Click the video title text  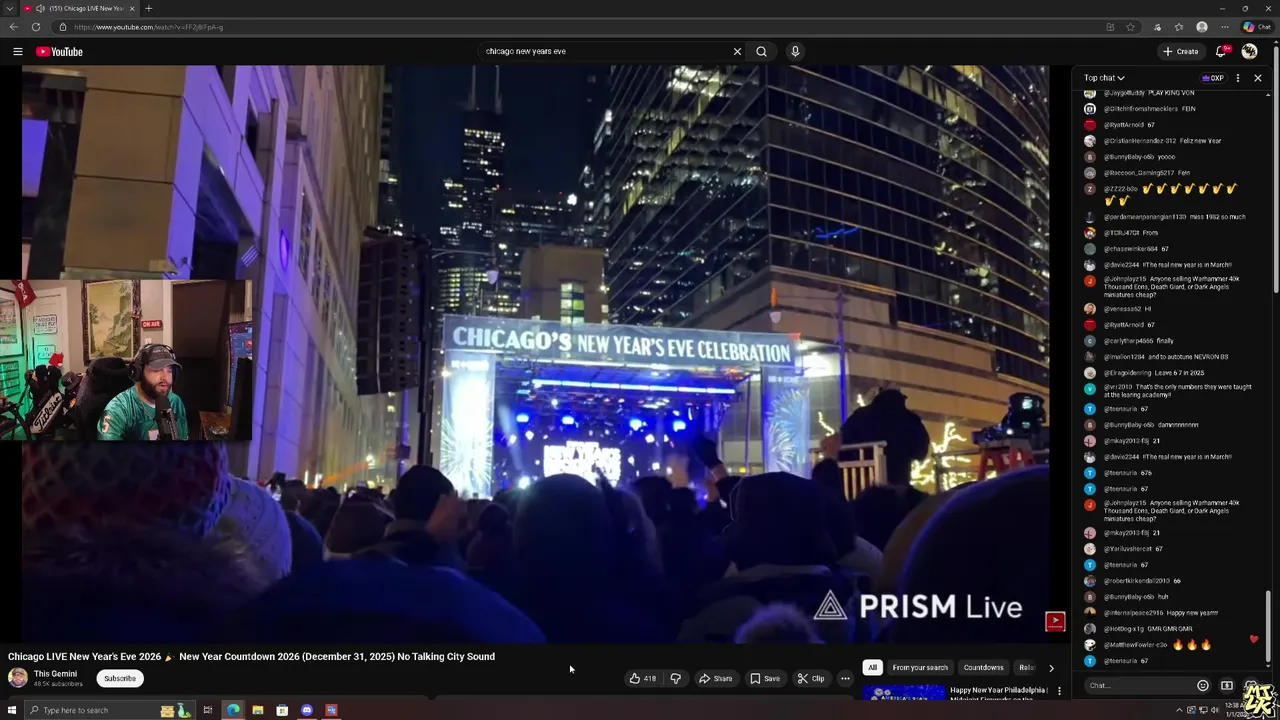tap(251, 657)
